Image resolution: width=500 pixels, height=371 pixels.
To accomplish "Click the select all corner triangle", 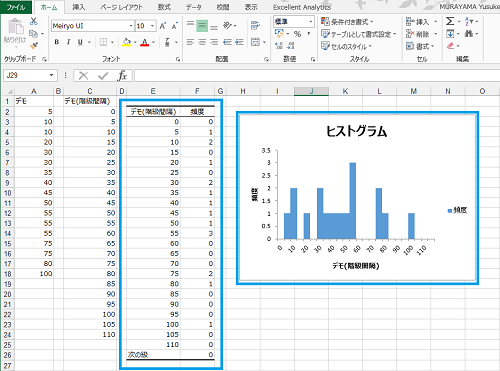I will point(9,91).
